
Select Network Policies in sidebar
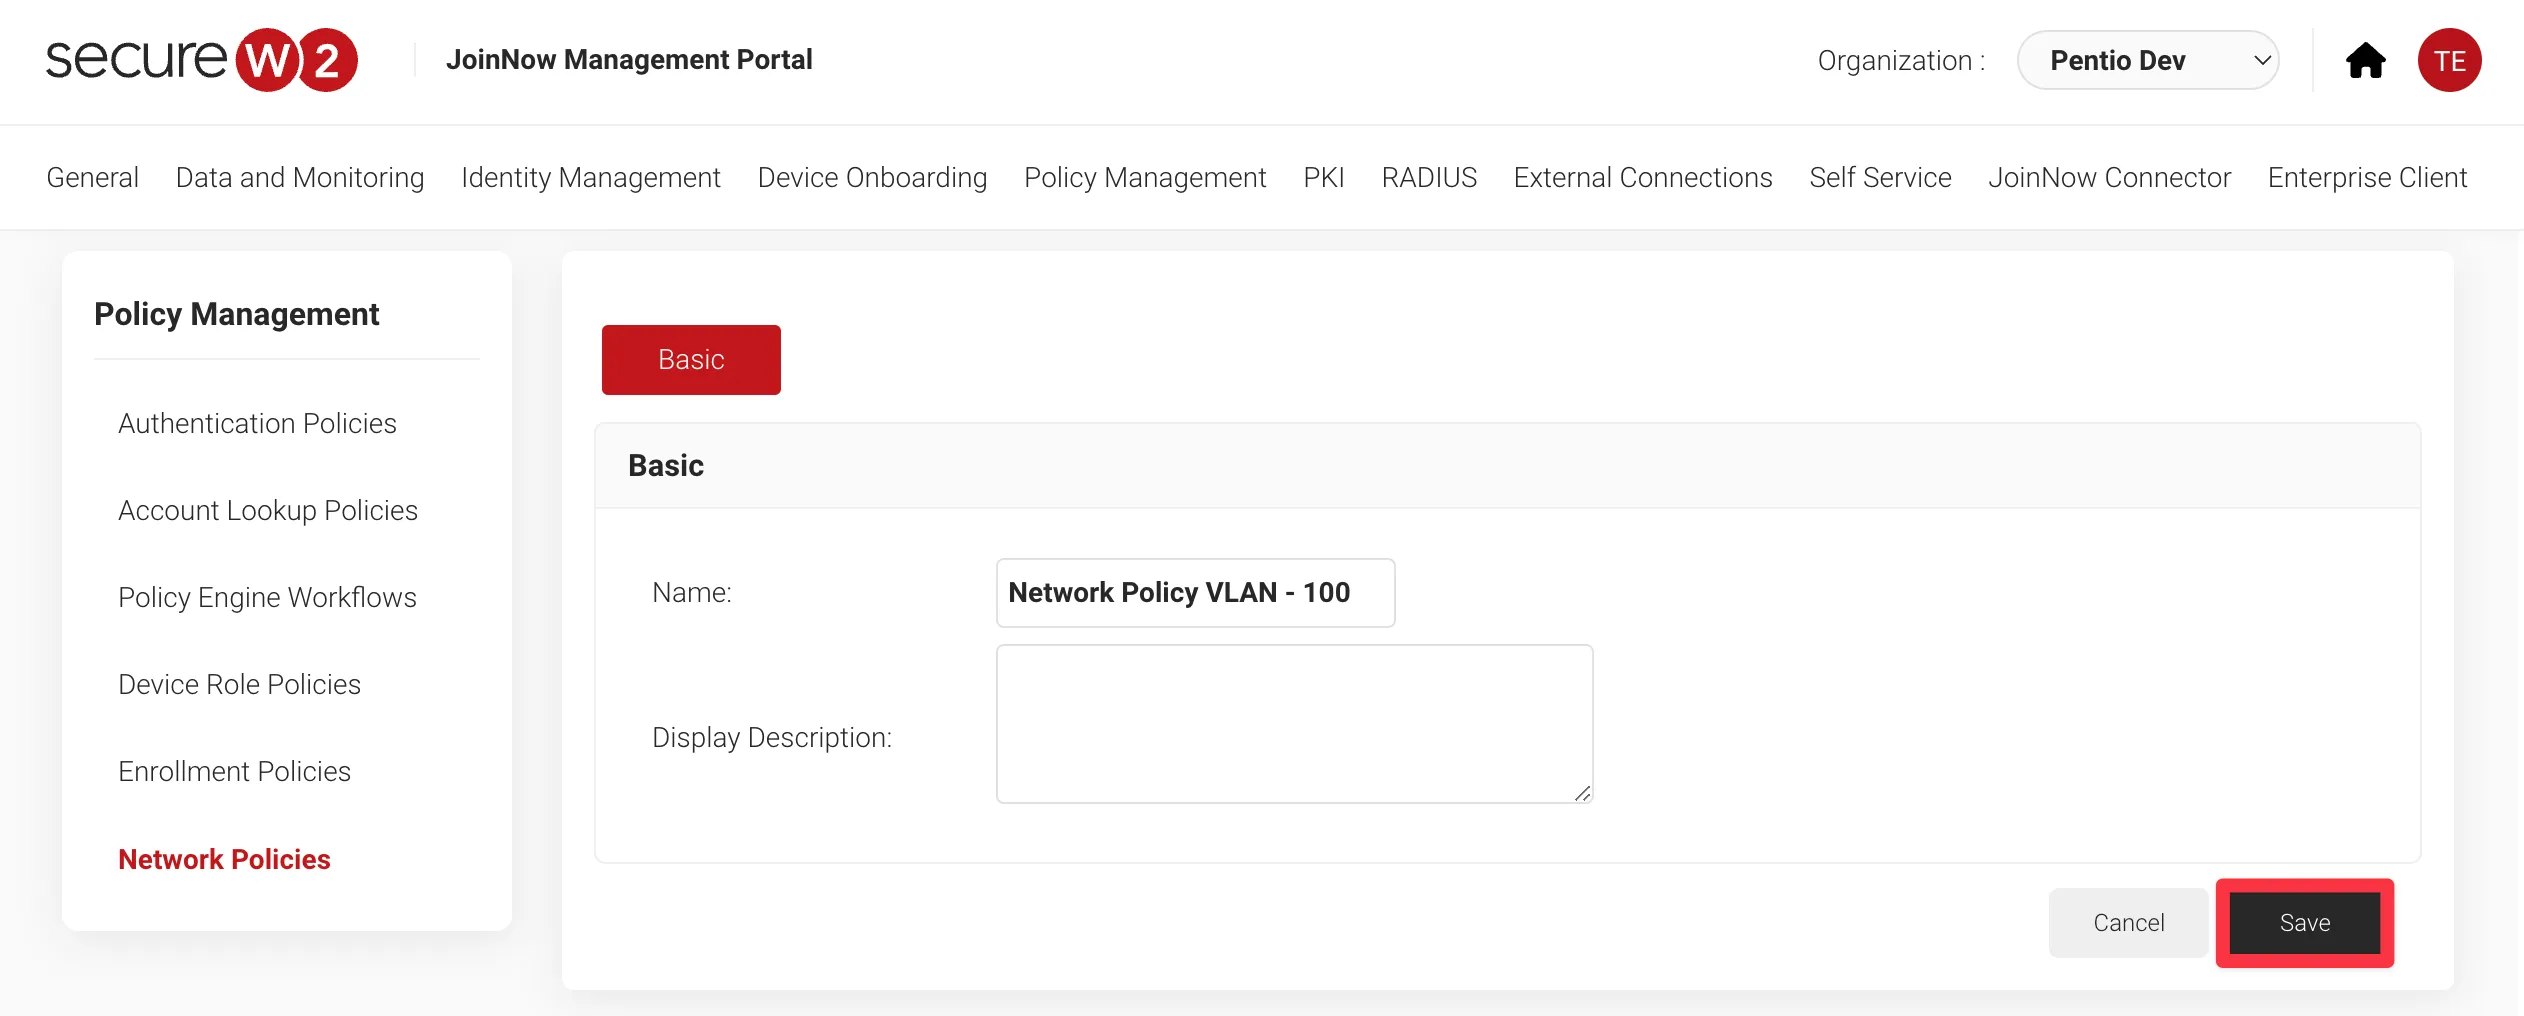224,859
